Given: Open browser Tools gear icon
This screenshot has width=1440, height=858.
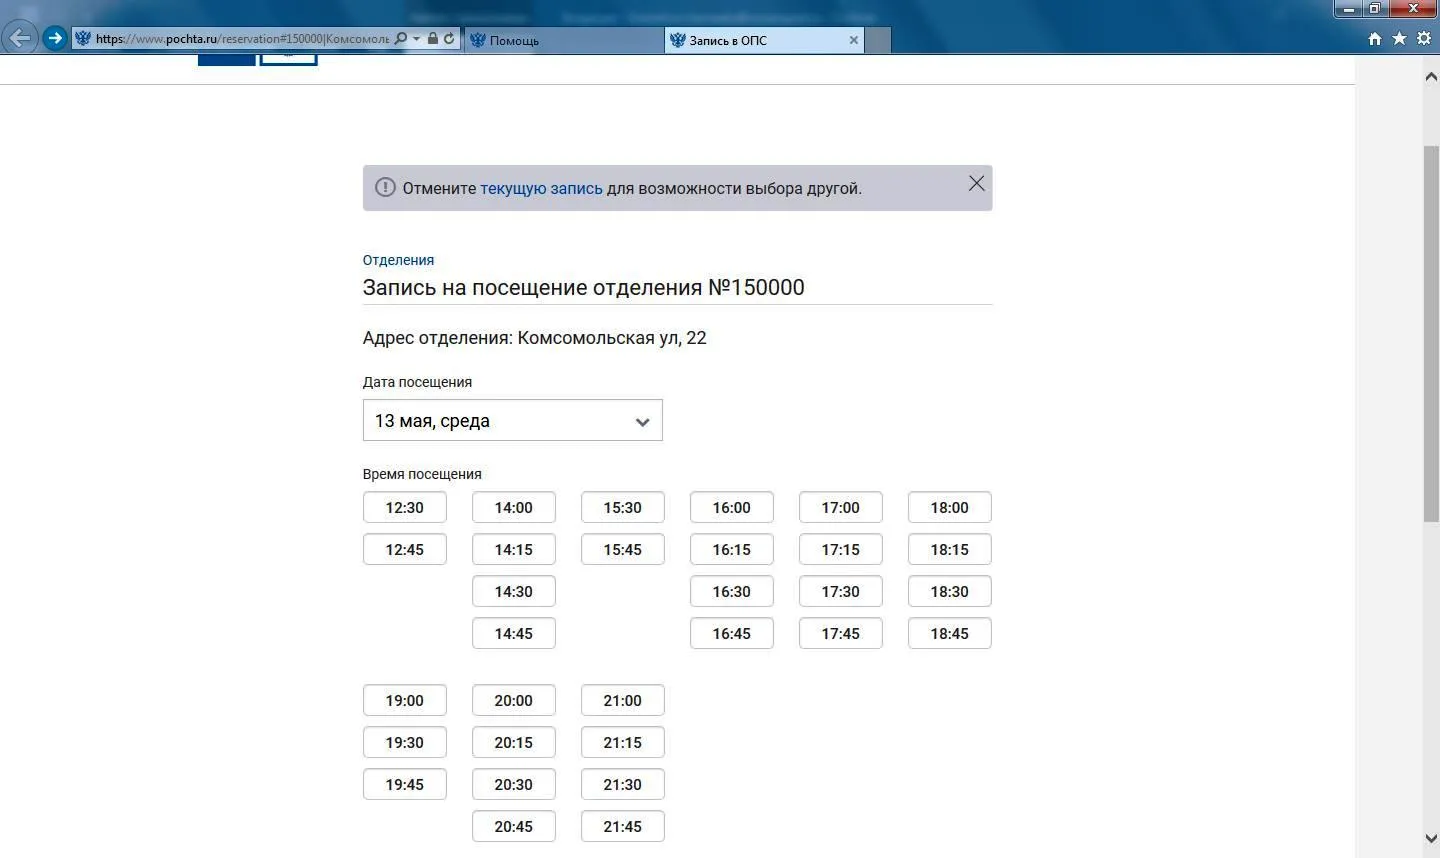Looking at the screenshot, I should (1424, 39).
